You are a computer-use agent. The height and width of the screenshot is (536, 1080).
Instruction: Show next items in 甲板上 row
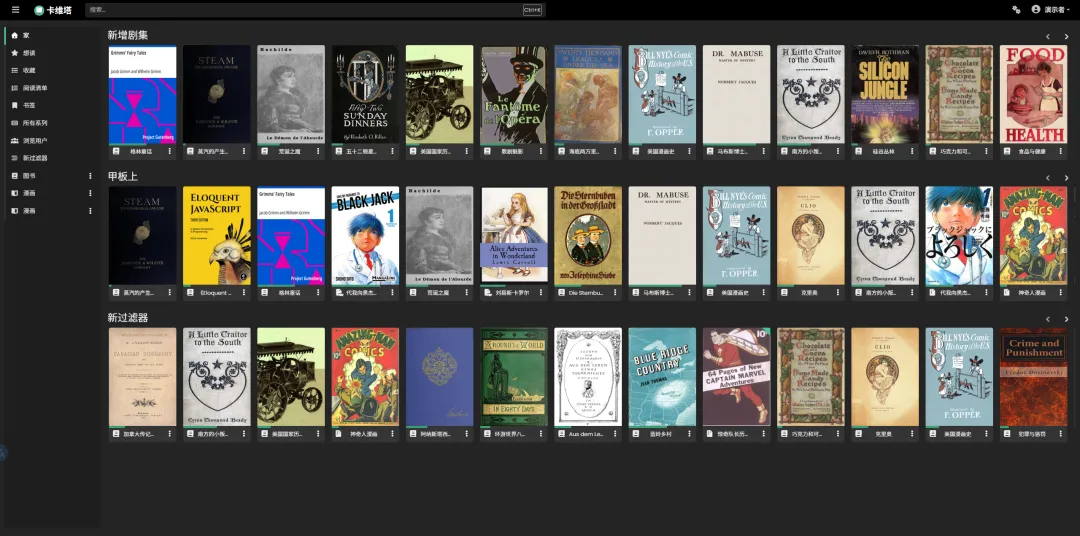click(1066, 178)
